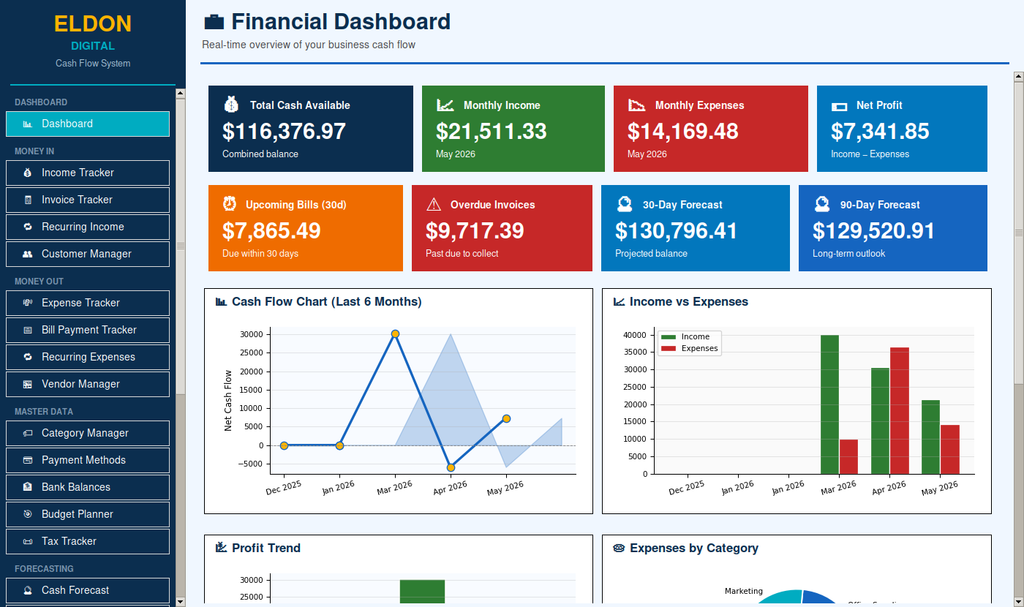1024x607 pixels.
Task: Open Cash Forecast
Action: (x=88, y=591)
